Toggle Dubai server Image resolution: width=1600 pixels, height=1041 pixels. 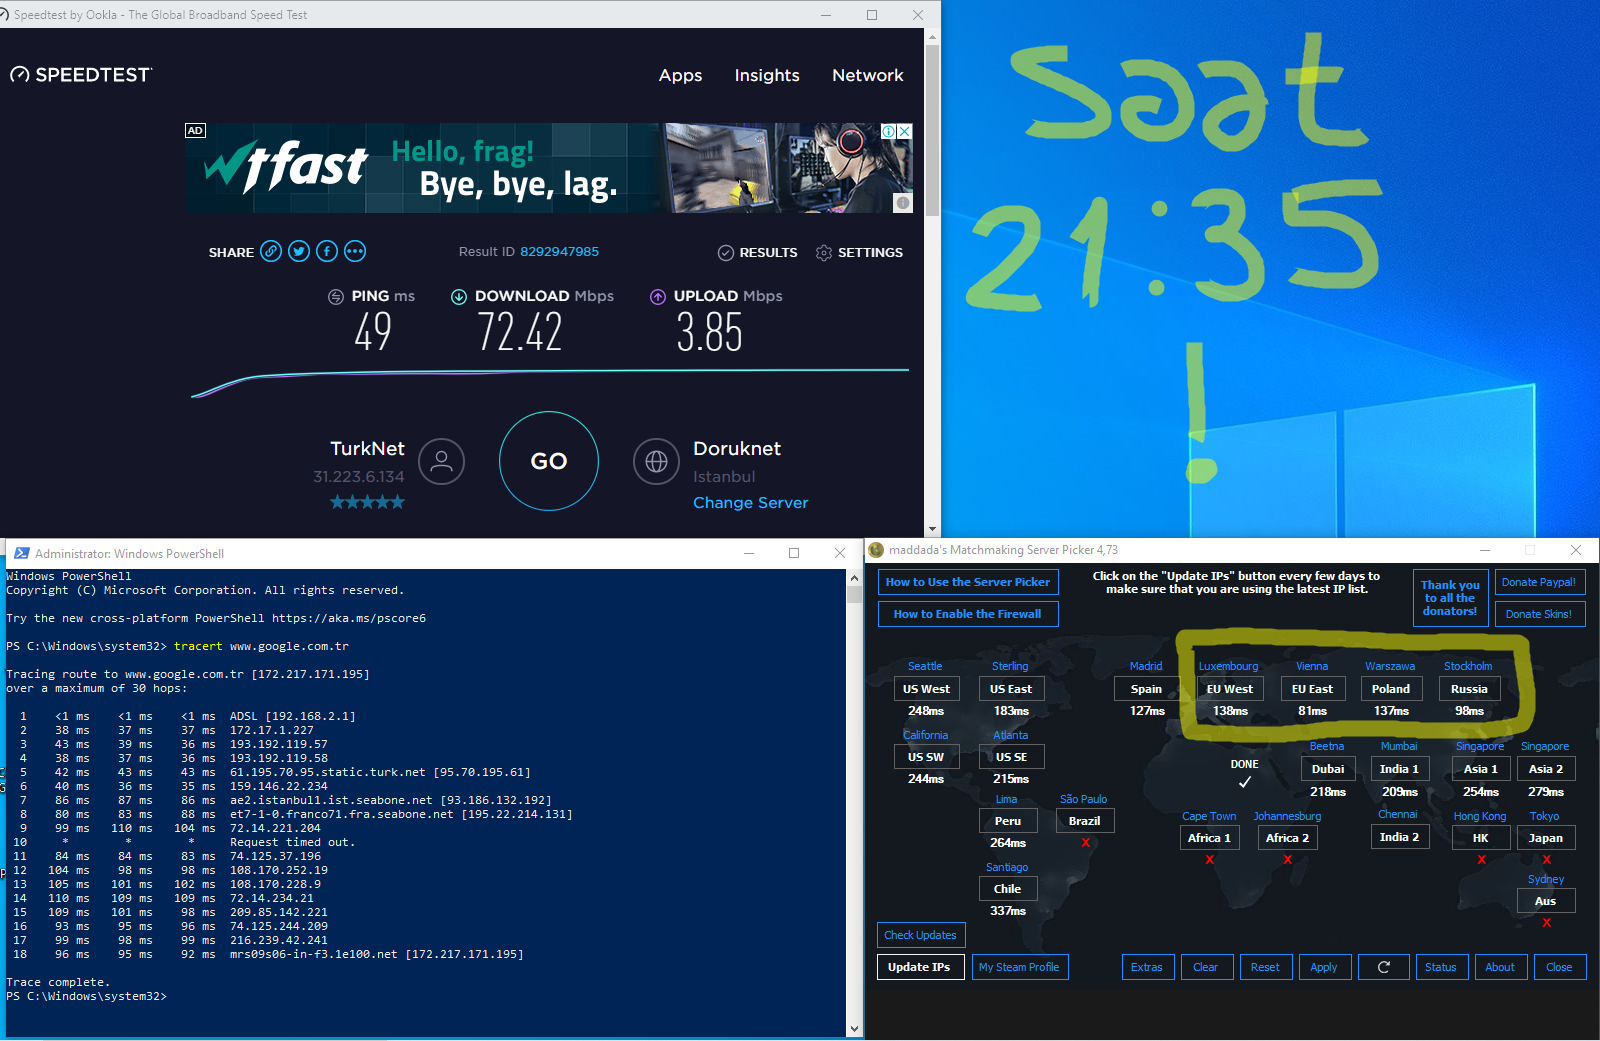pyautogui.click(x=1328, y=769)
